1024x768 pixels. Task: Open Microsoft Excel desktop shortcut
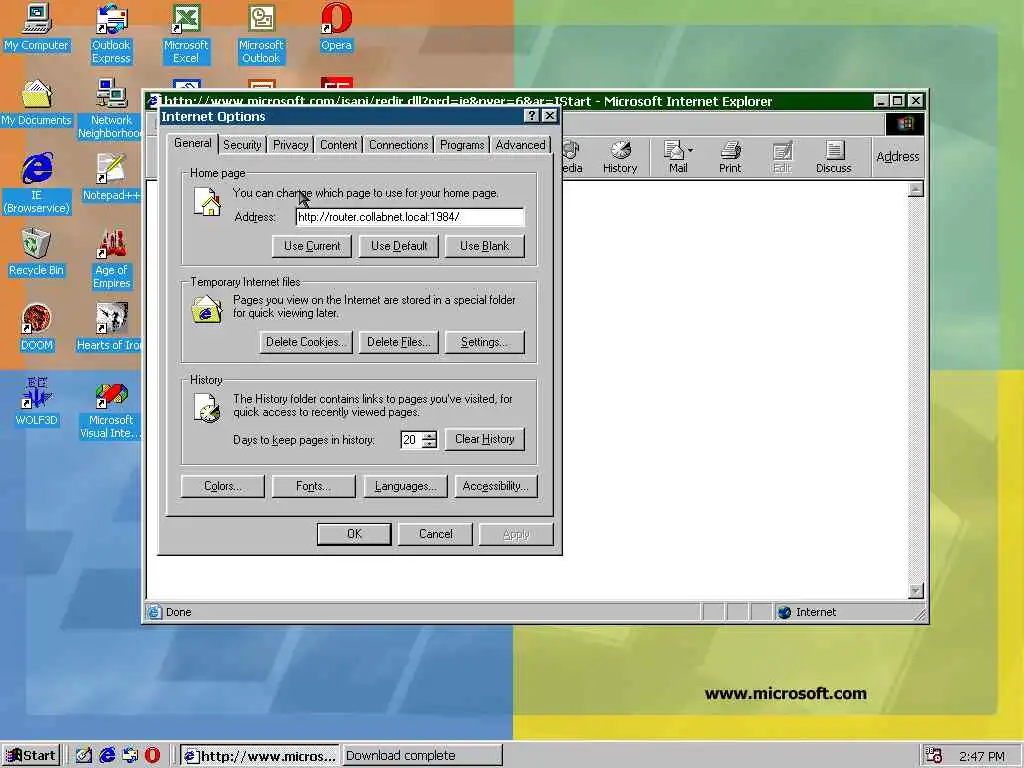(186, 34)
